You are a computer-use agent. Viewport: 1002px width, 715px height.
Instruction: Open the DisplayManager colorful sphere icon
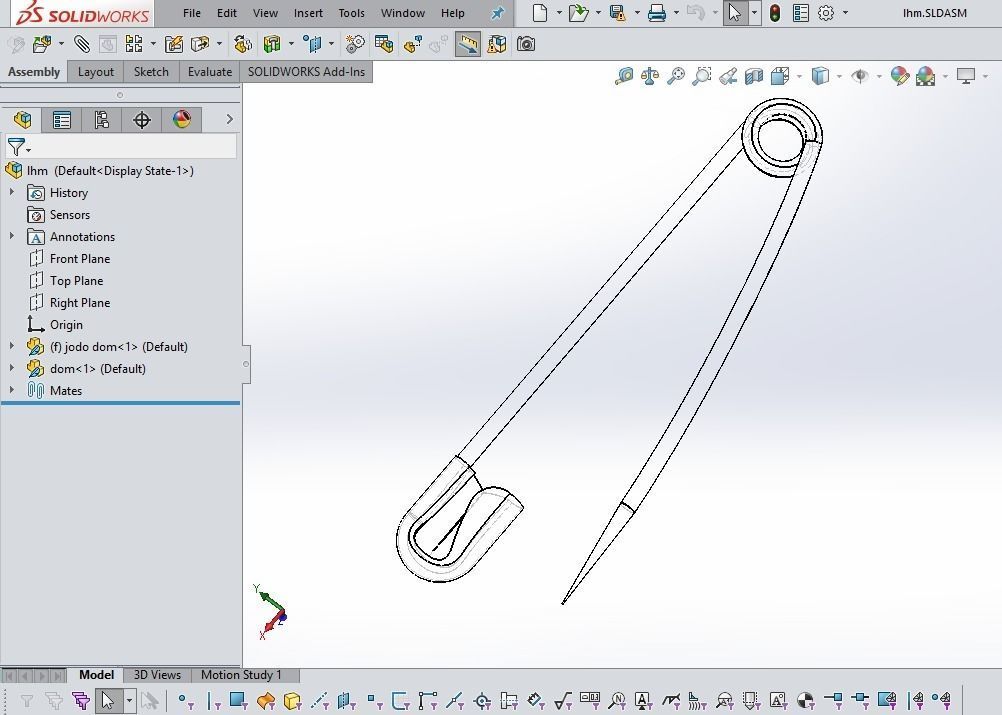[x=181, y=119]
